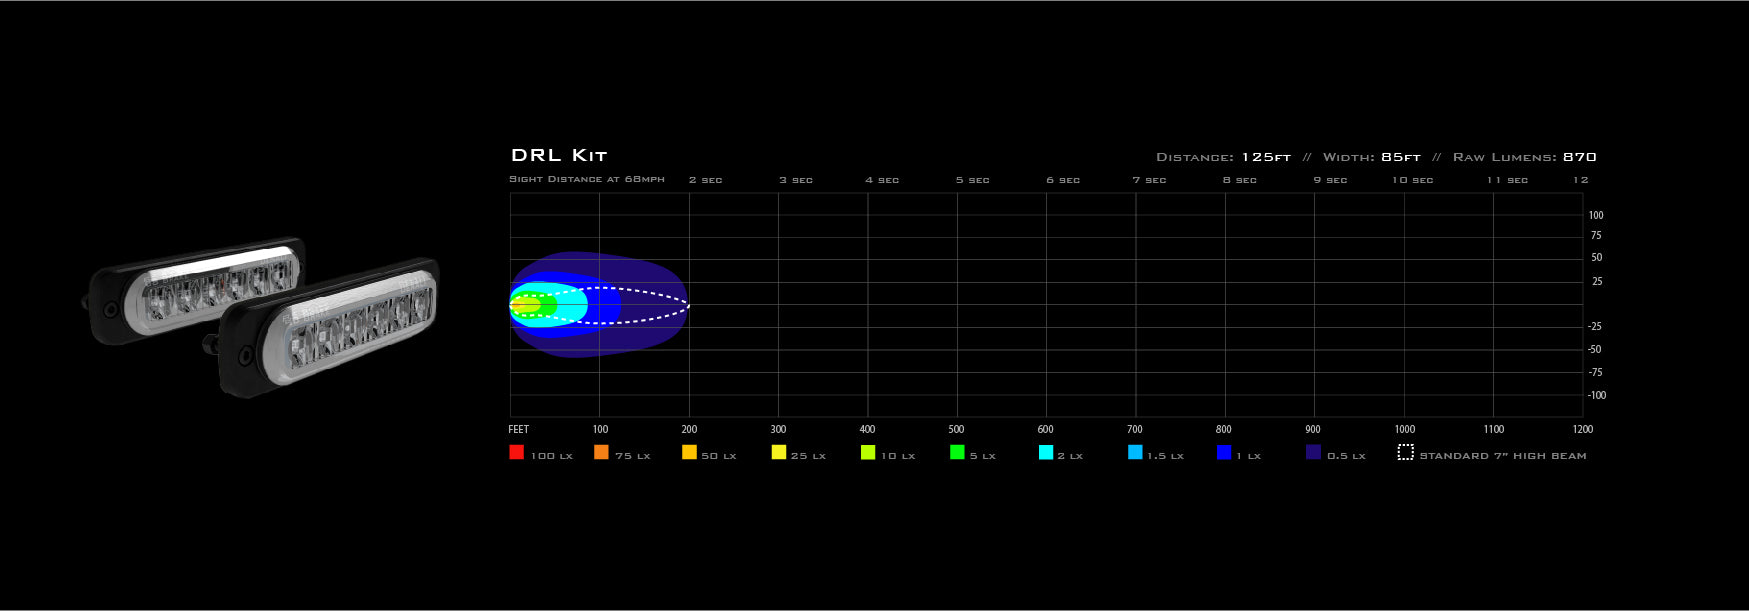
Task: Choose the cyan 2 lx legend swatch
Action: coord(1046,452)
